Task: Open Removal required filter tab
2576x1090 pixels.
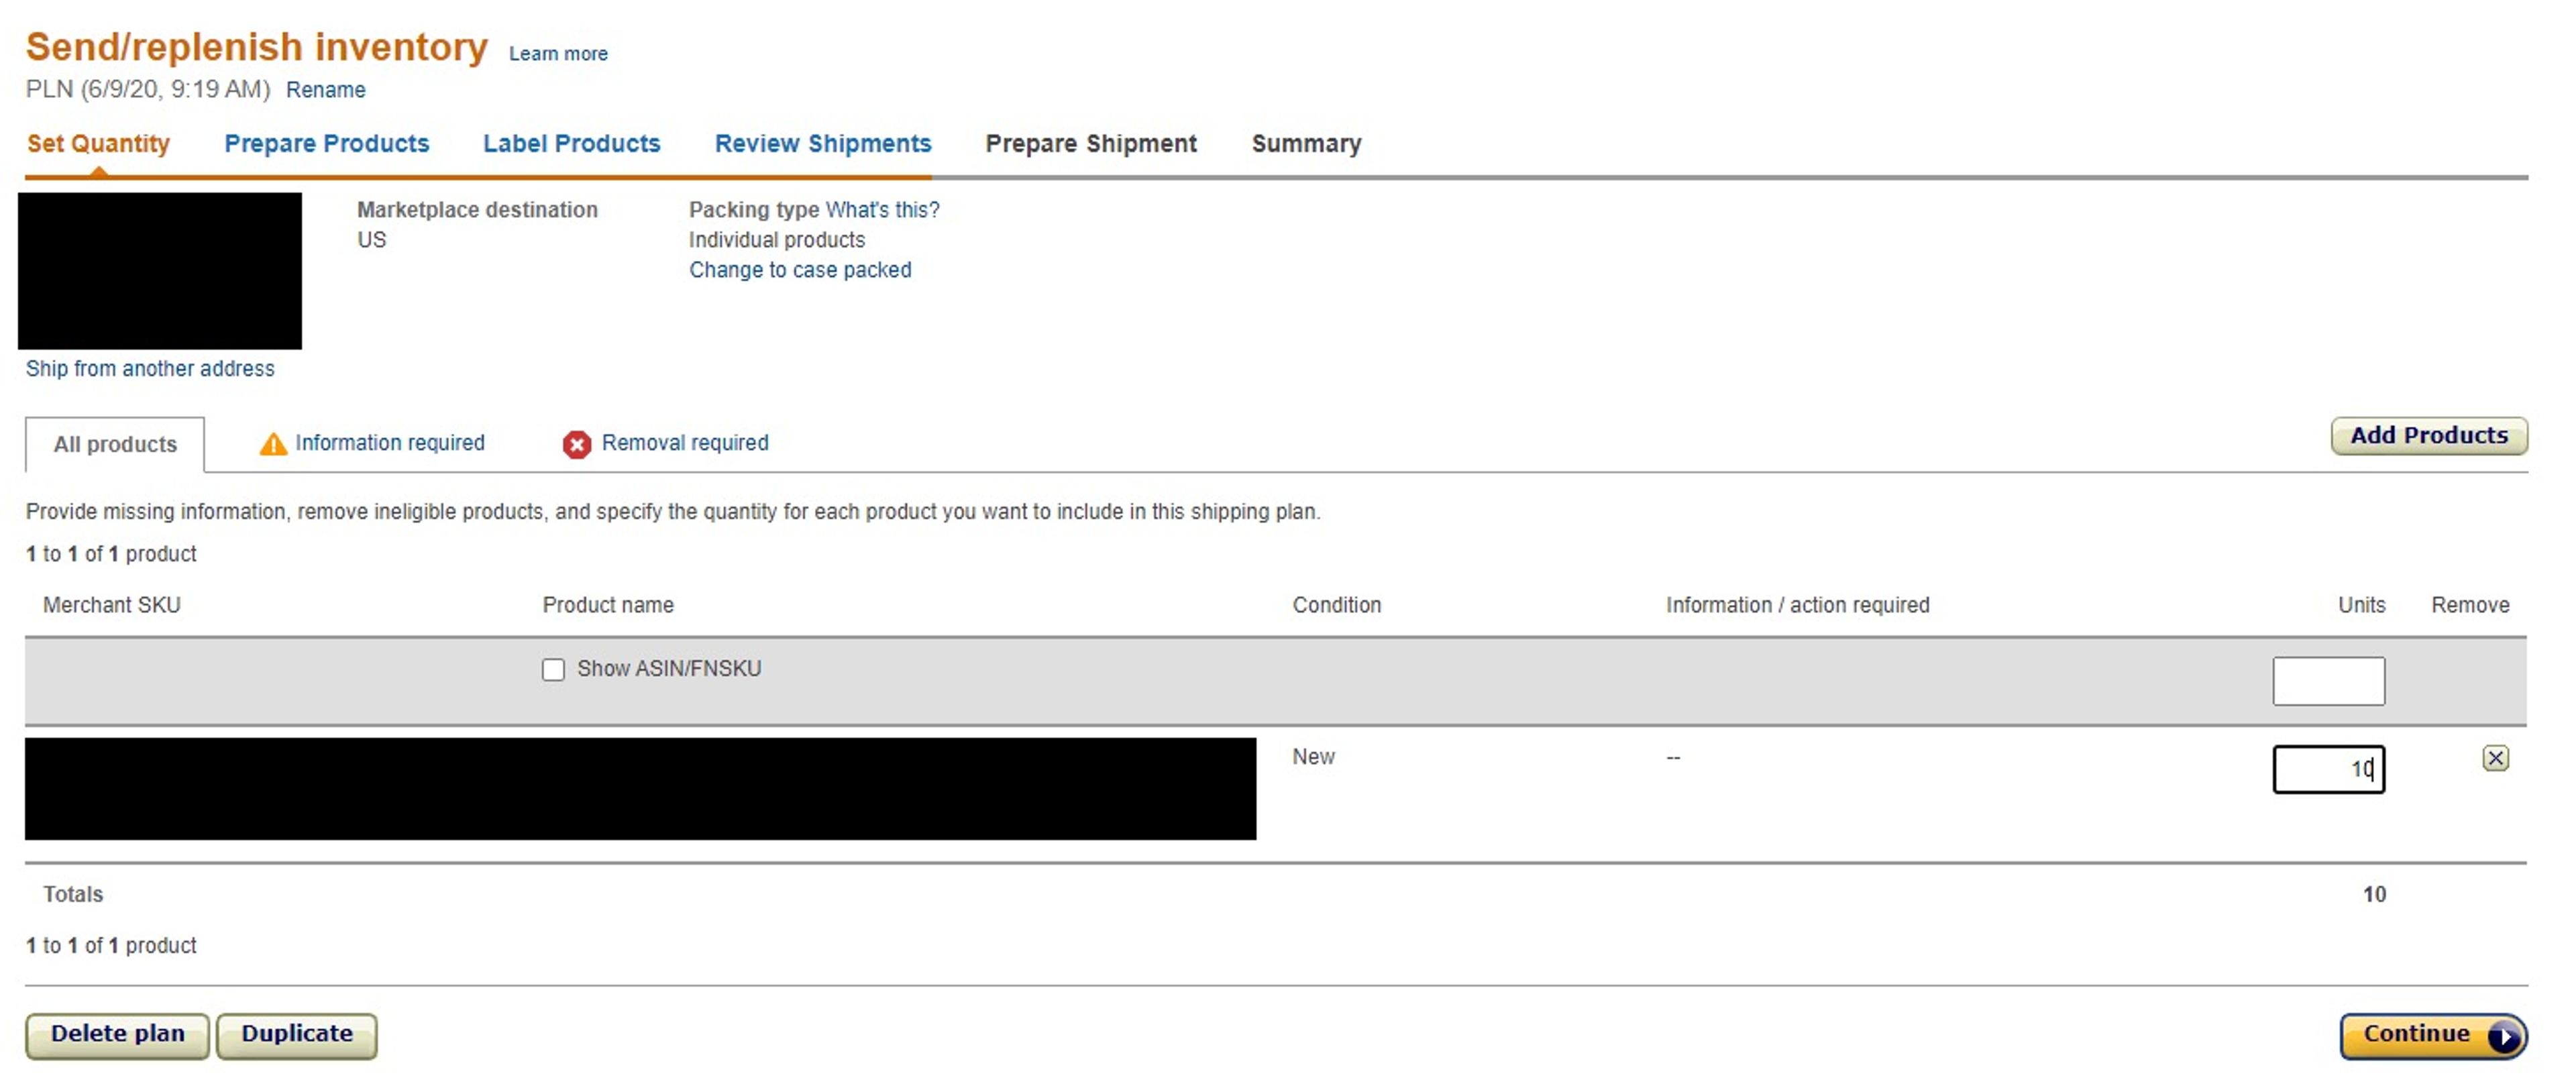Action: tap(684, 442)
